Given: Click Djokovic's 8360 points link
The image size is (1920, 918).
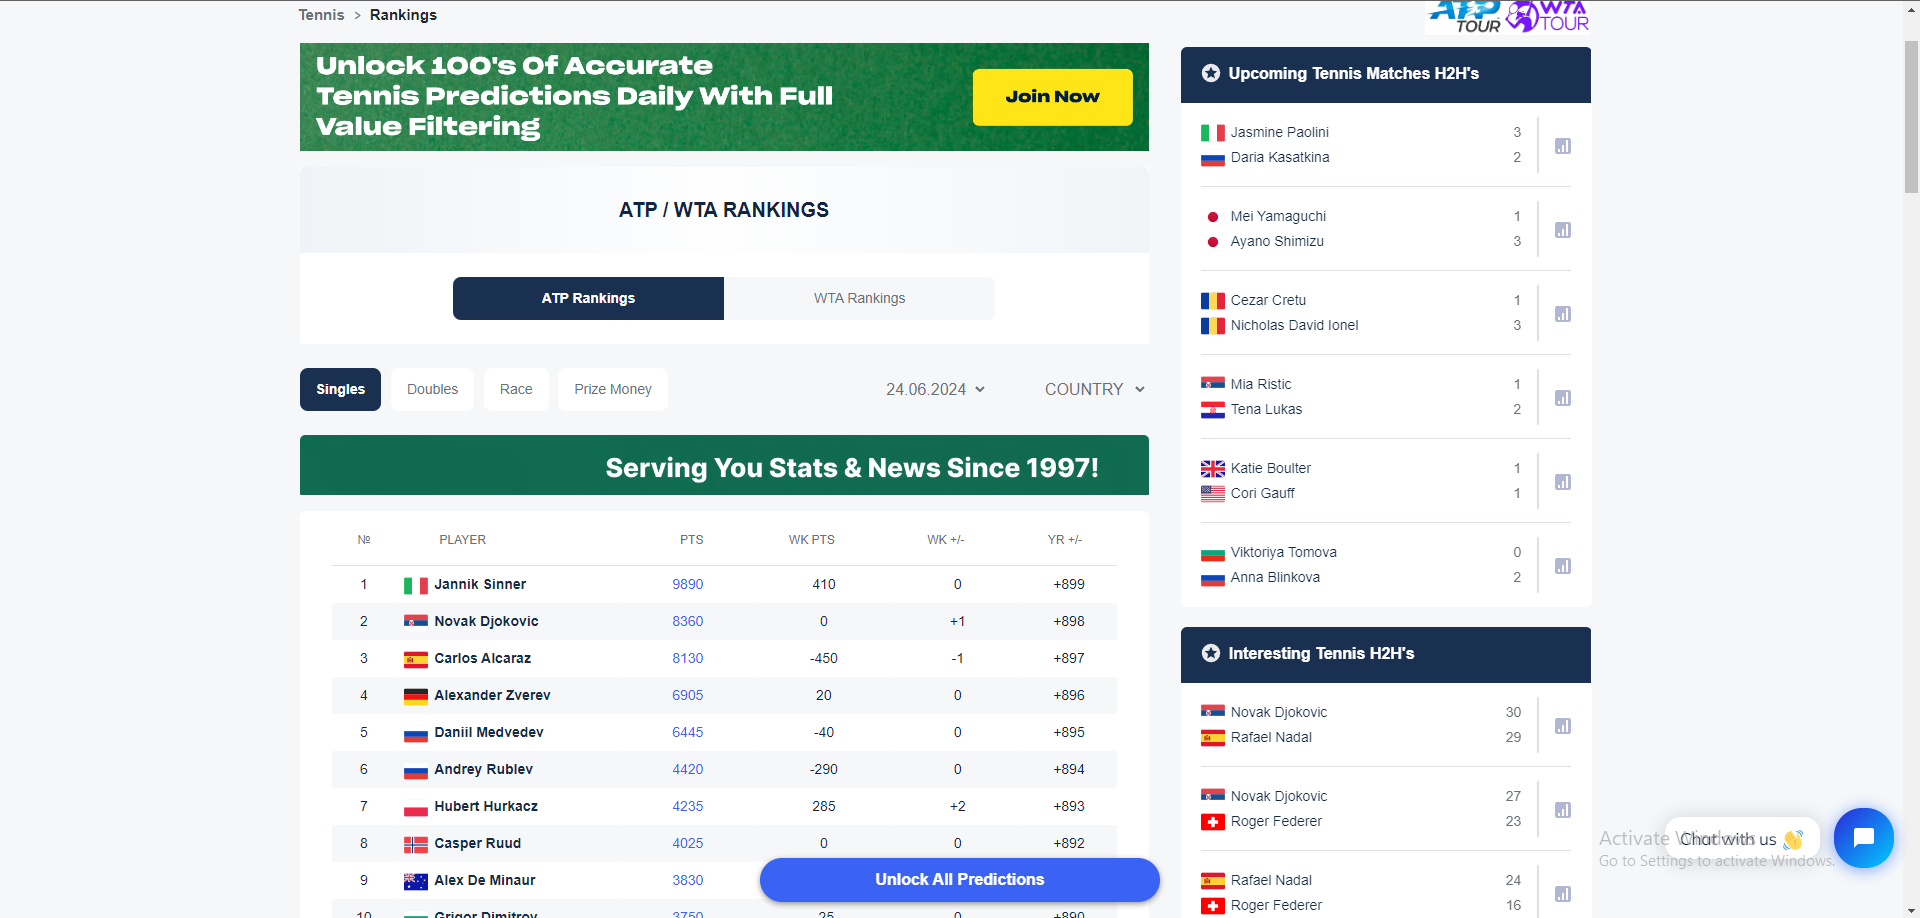Looking at the screenshot, I should coord(688,621).
